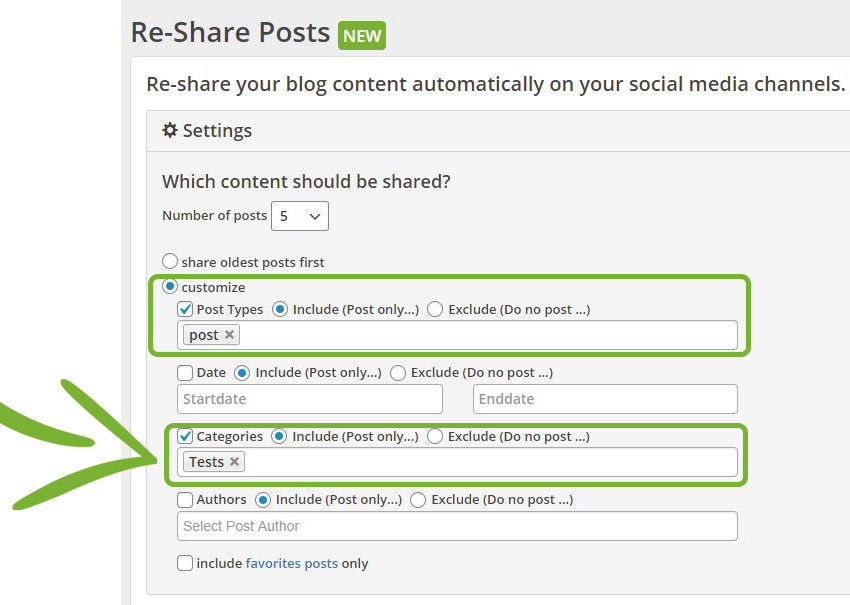
Task: Open the 'favorites posts' link
Action: coord(292,564)
